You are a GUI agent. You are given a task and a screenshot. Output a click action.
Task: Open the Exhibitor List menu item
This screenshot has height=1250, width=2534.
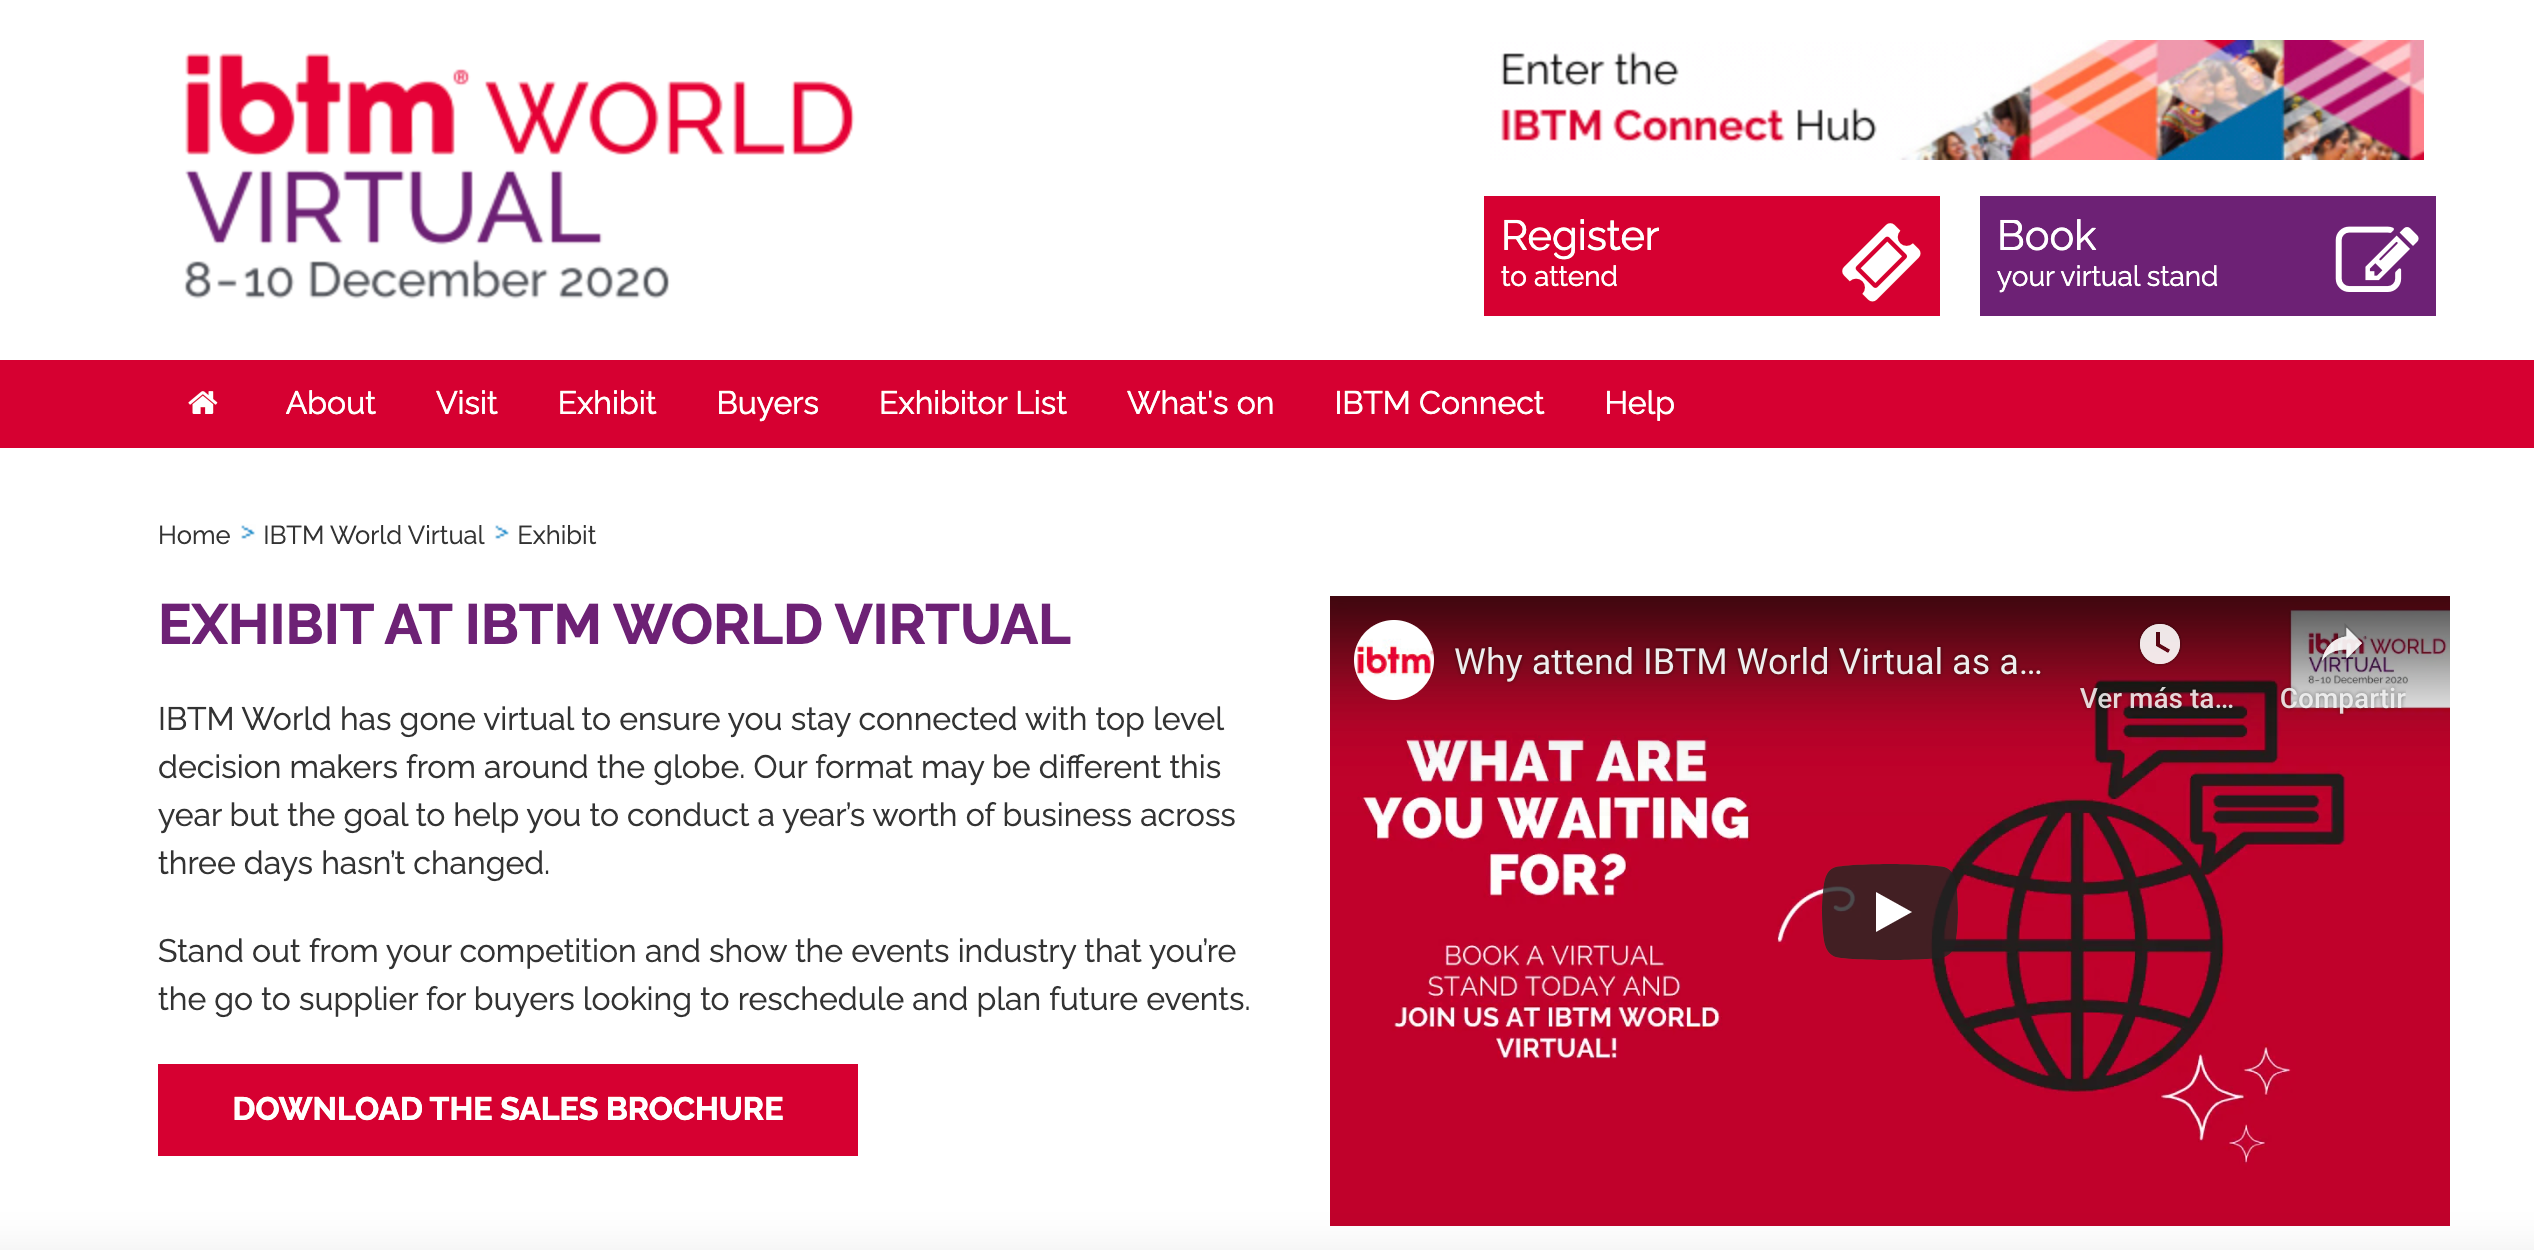(972, 403)
